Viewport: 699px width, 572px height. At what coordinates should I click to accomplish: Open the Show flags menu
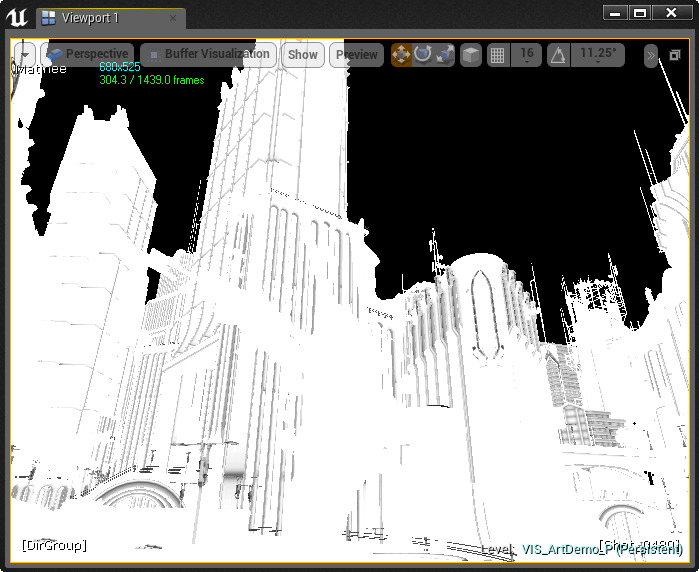[302, 55]
